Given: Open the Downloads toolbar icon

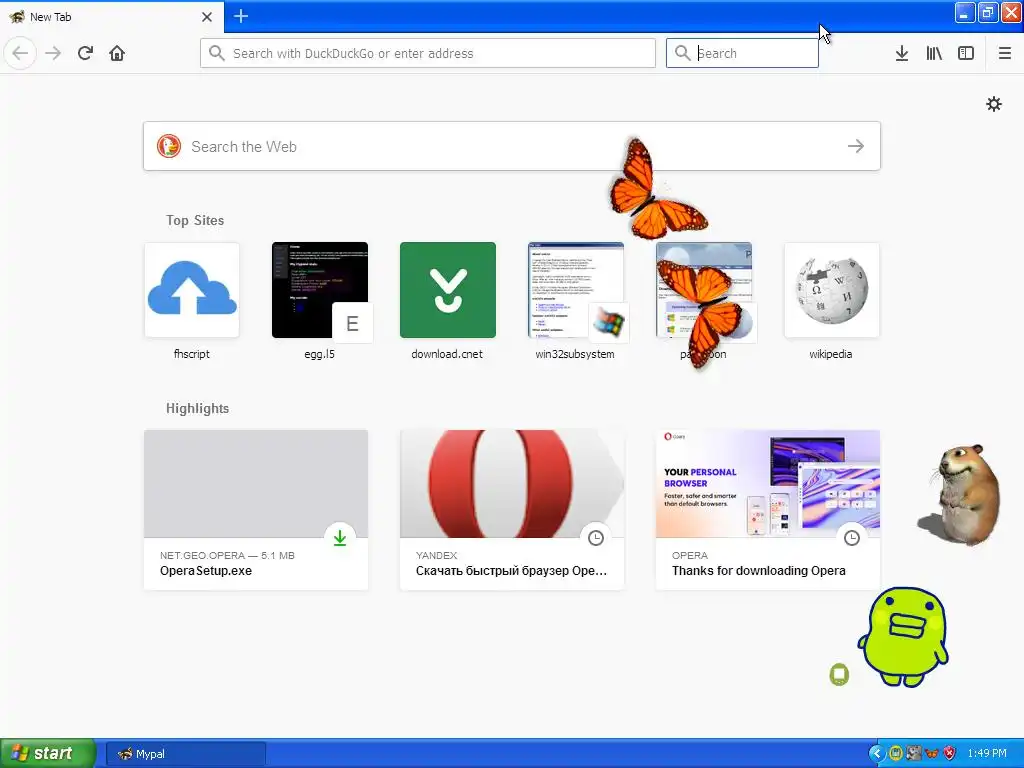Looking at the screenshot, I should [902, 53].
